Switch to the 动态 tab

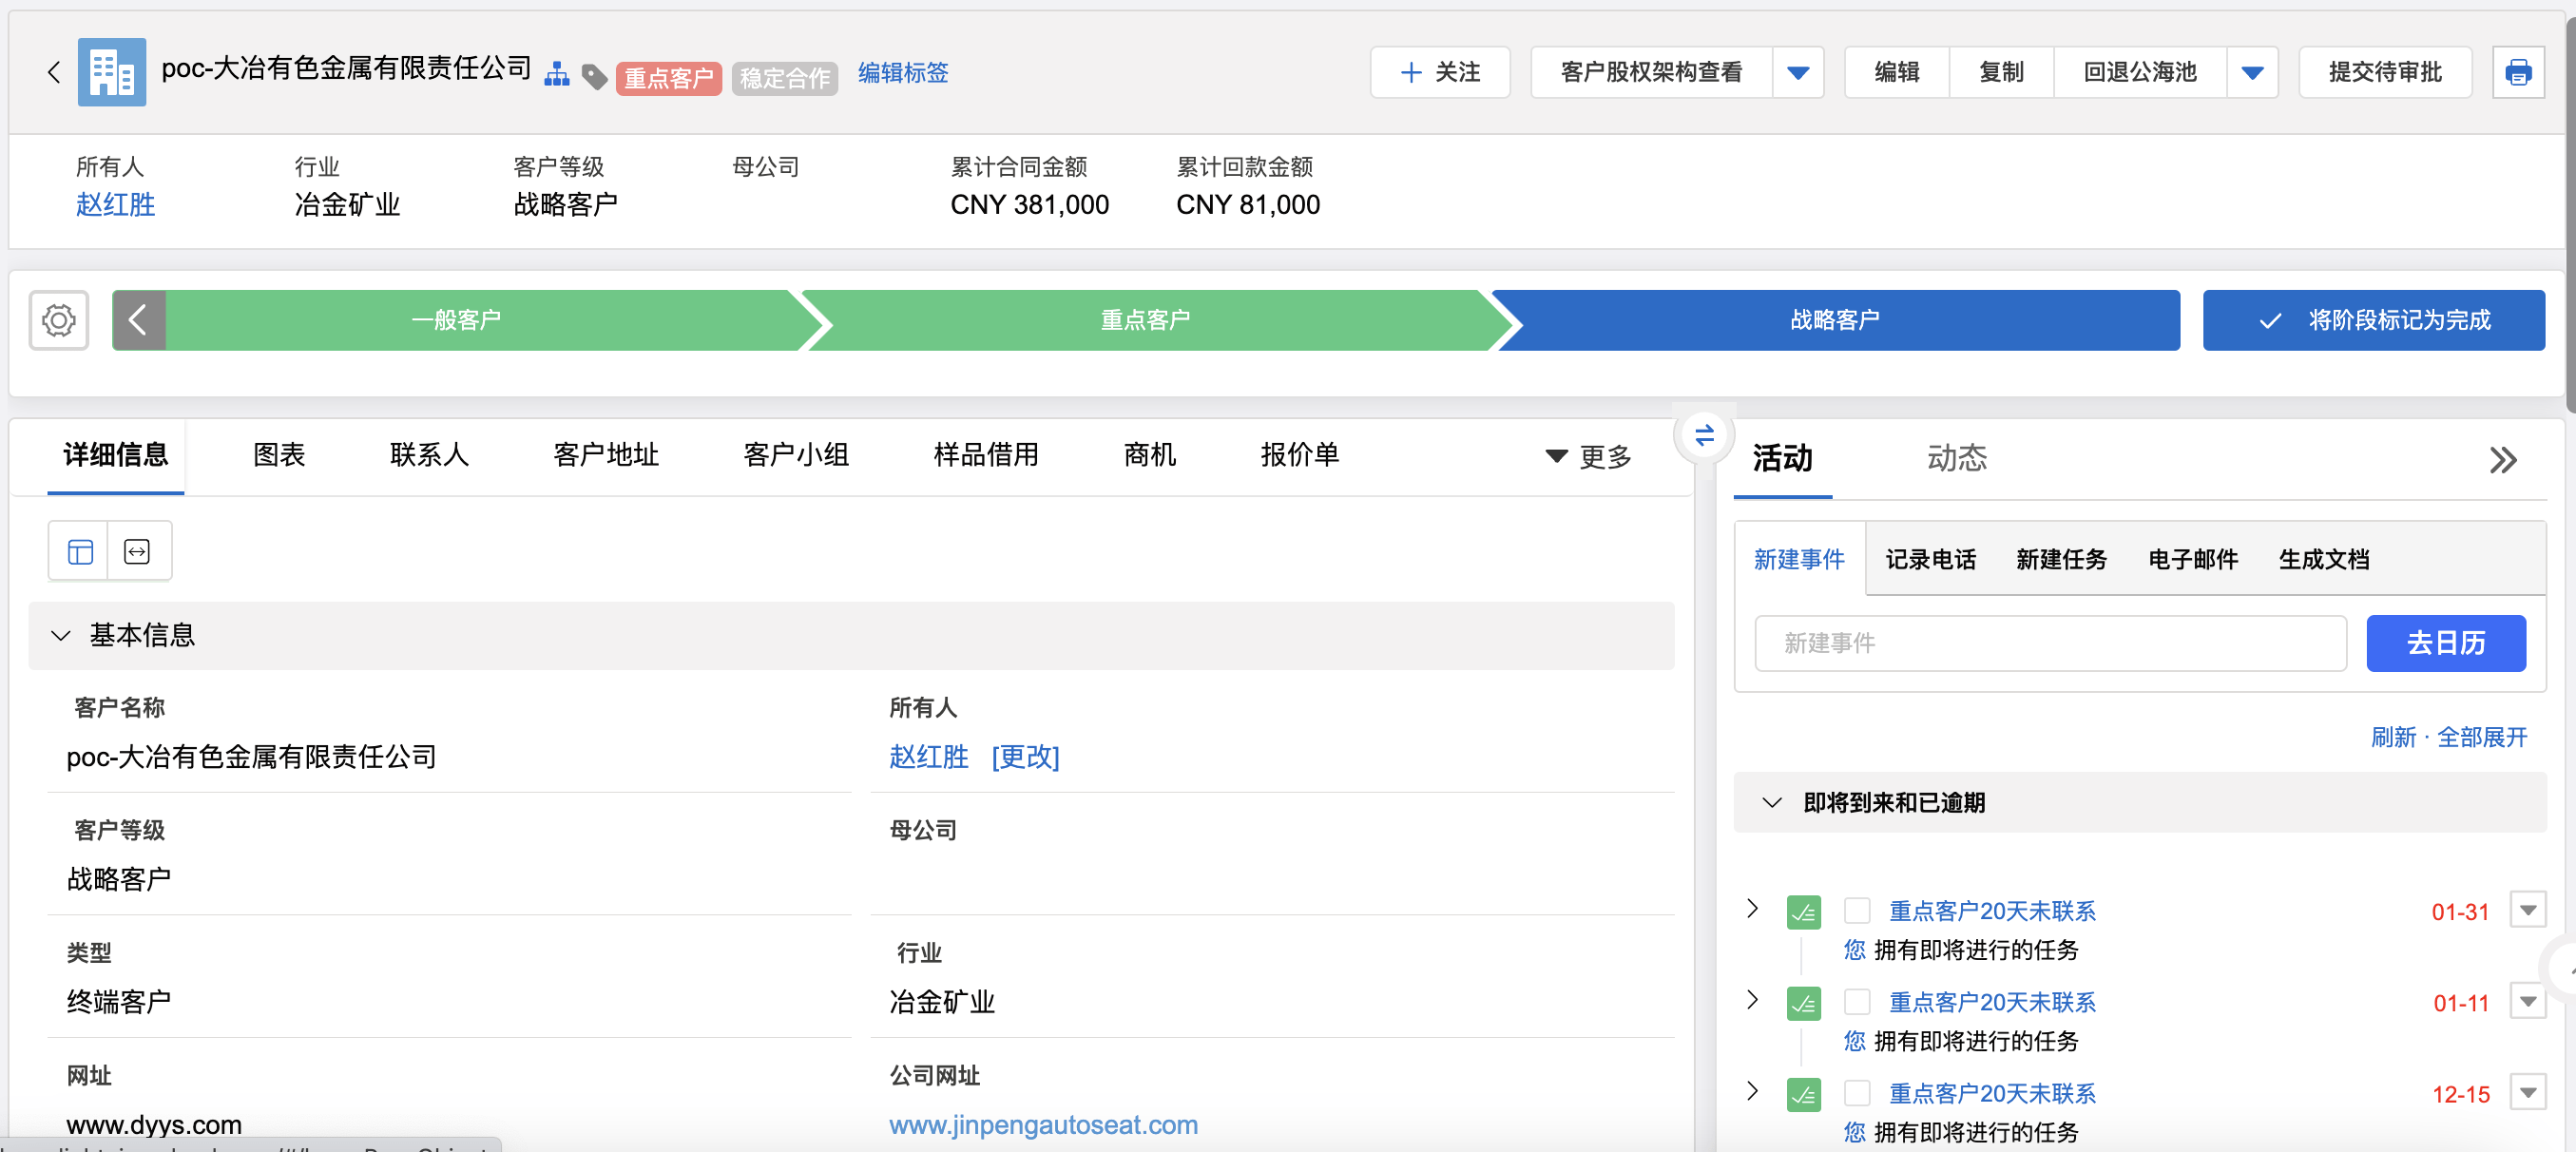1956,458
